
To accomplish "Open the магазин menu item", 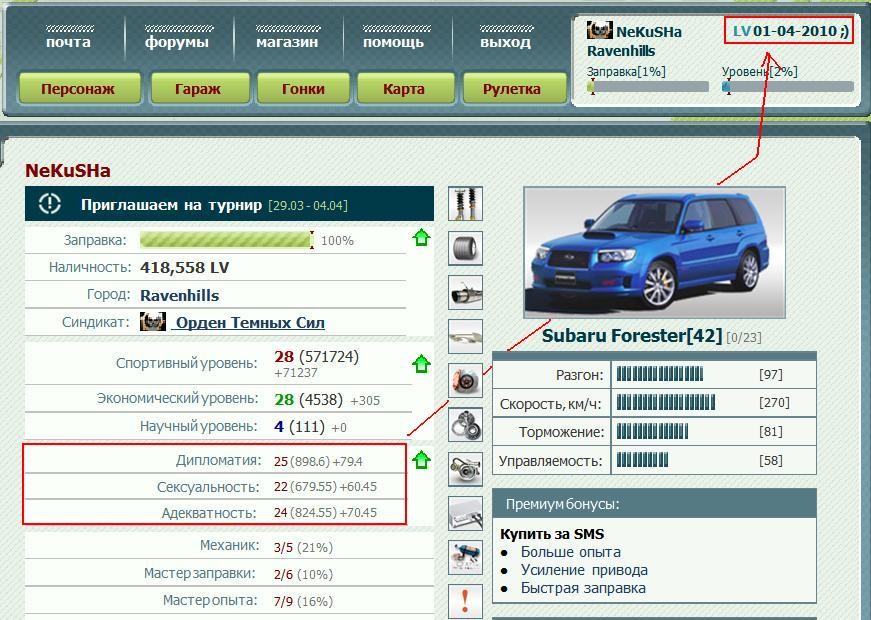I will 287,42.
